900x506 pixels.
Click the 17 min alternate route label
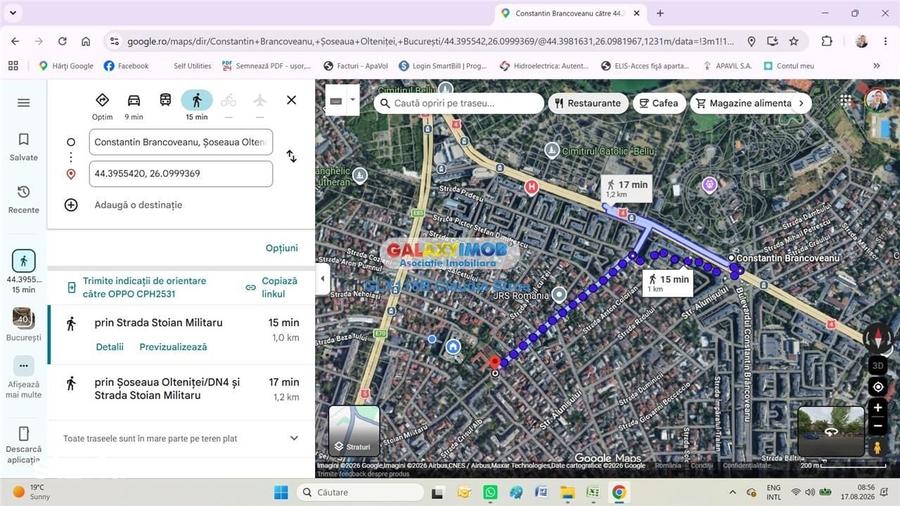(x=627, y=188)
